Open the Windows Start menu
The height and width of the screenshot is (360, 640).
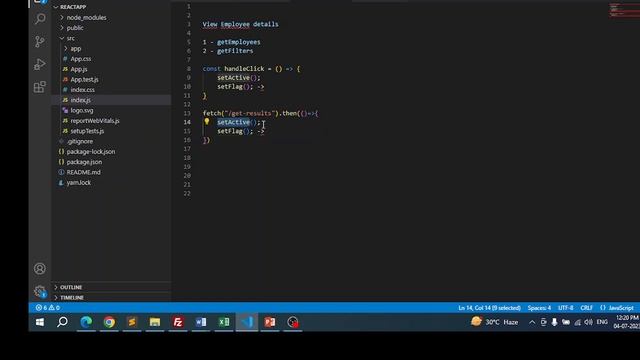(40, 322)
